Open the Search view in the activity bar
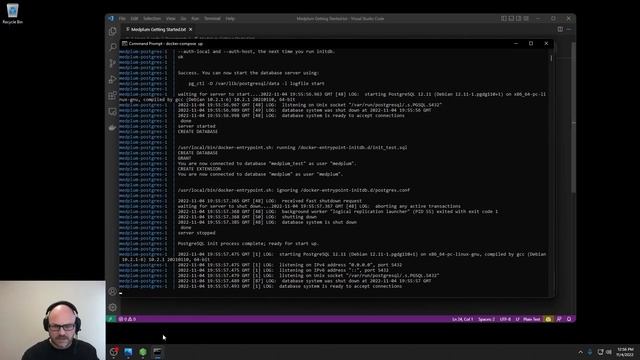Image resolution: width=640 pixels, height=360 pixels. coord(113,47)
